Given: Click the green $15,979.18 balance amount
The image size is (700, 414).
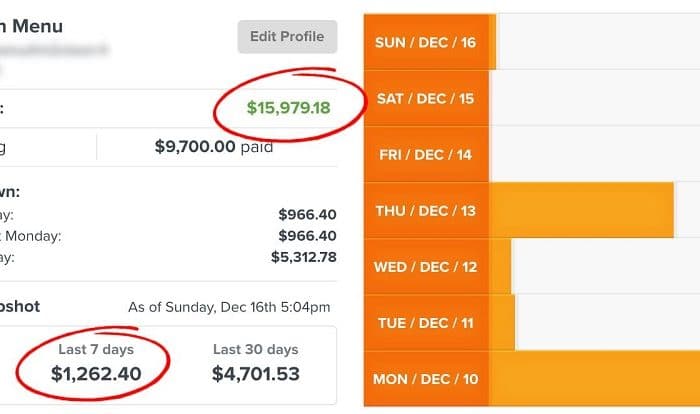Looking at the screenshot, I should point(288,108).
